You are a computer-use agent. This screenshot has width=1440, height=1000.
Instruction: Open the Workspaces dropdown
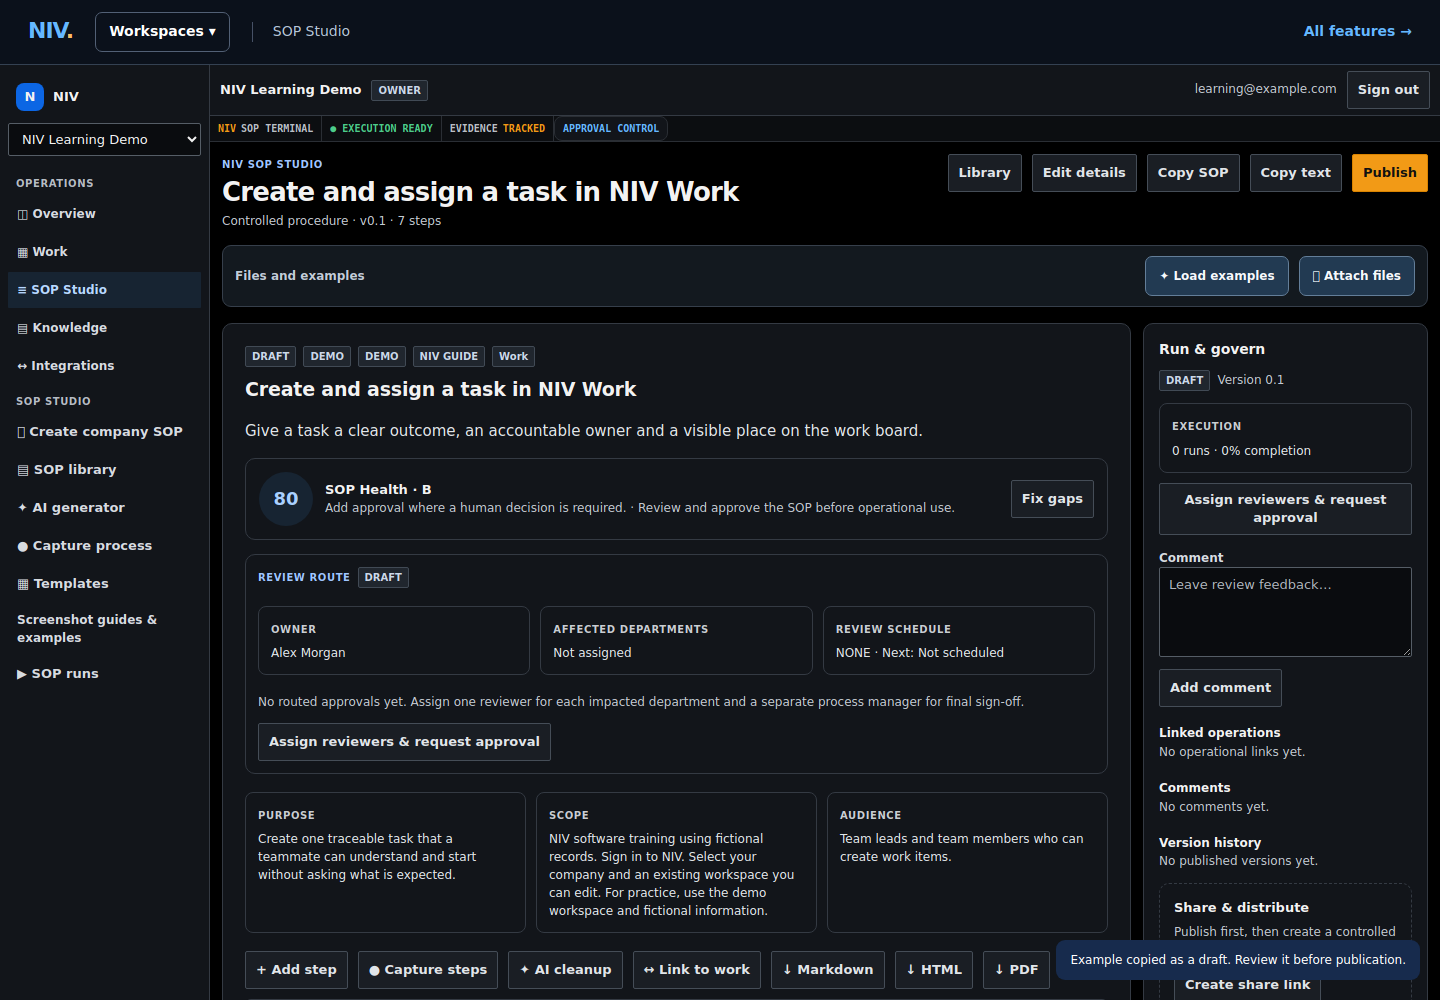click(x=162, y=32)
